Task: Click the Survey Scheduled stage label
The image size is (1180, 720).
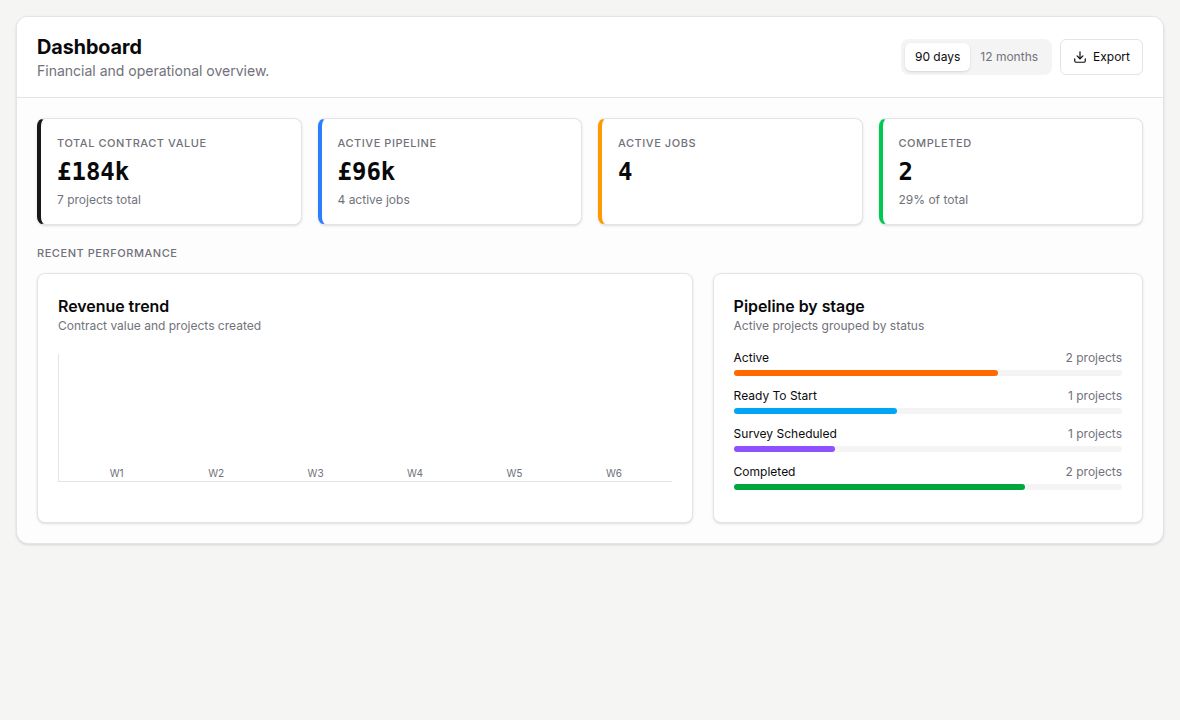Action: (785, 434)
